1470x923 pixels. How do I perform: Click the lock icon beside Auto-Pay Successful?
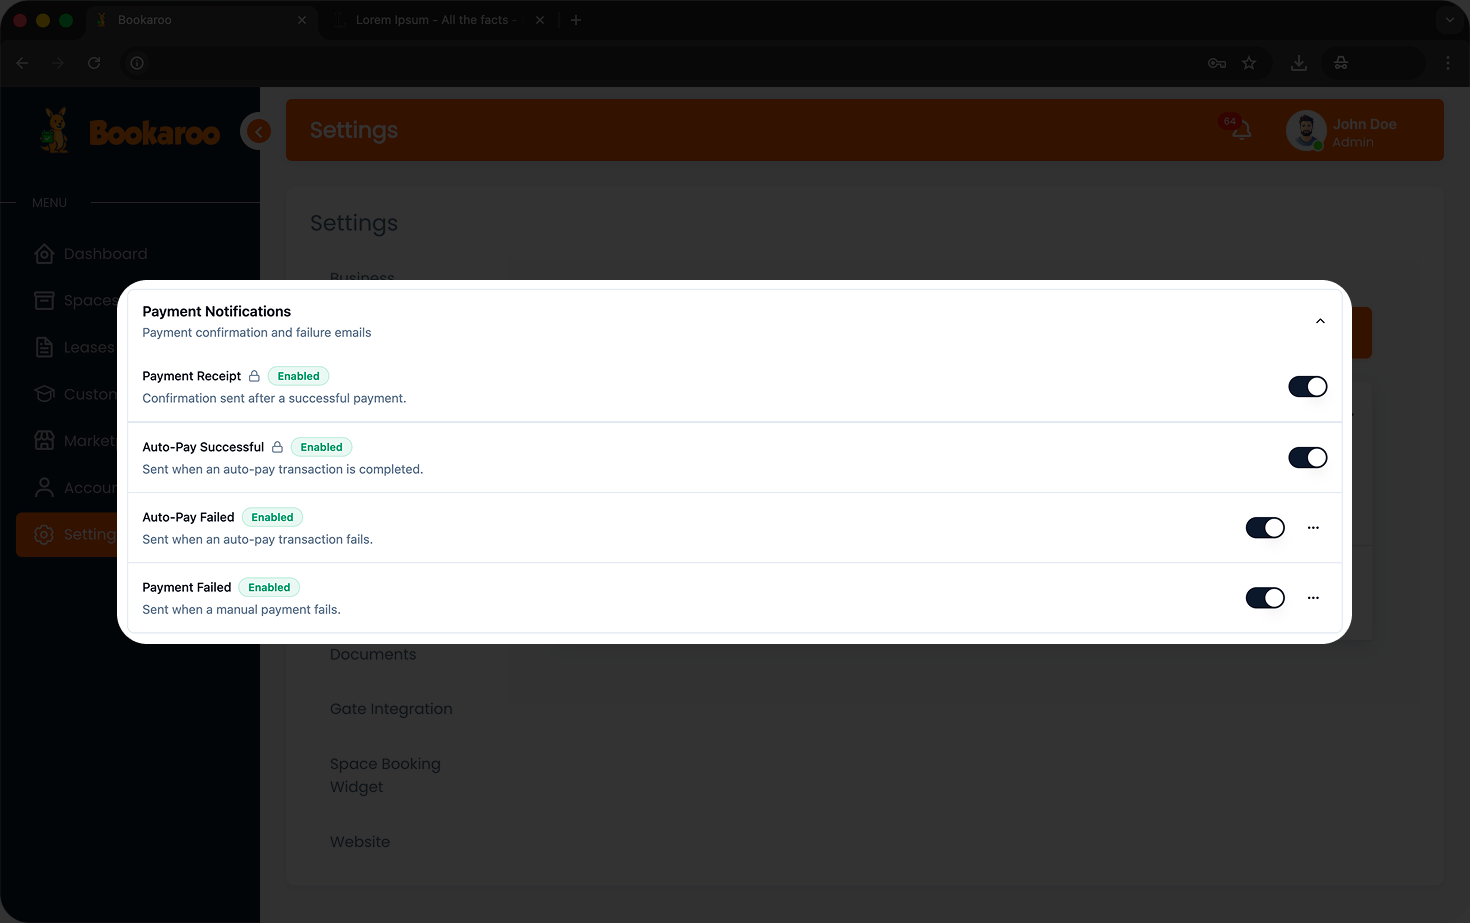pyautogui.click(x=277, y=447)
